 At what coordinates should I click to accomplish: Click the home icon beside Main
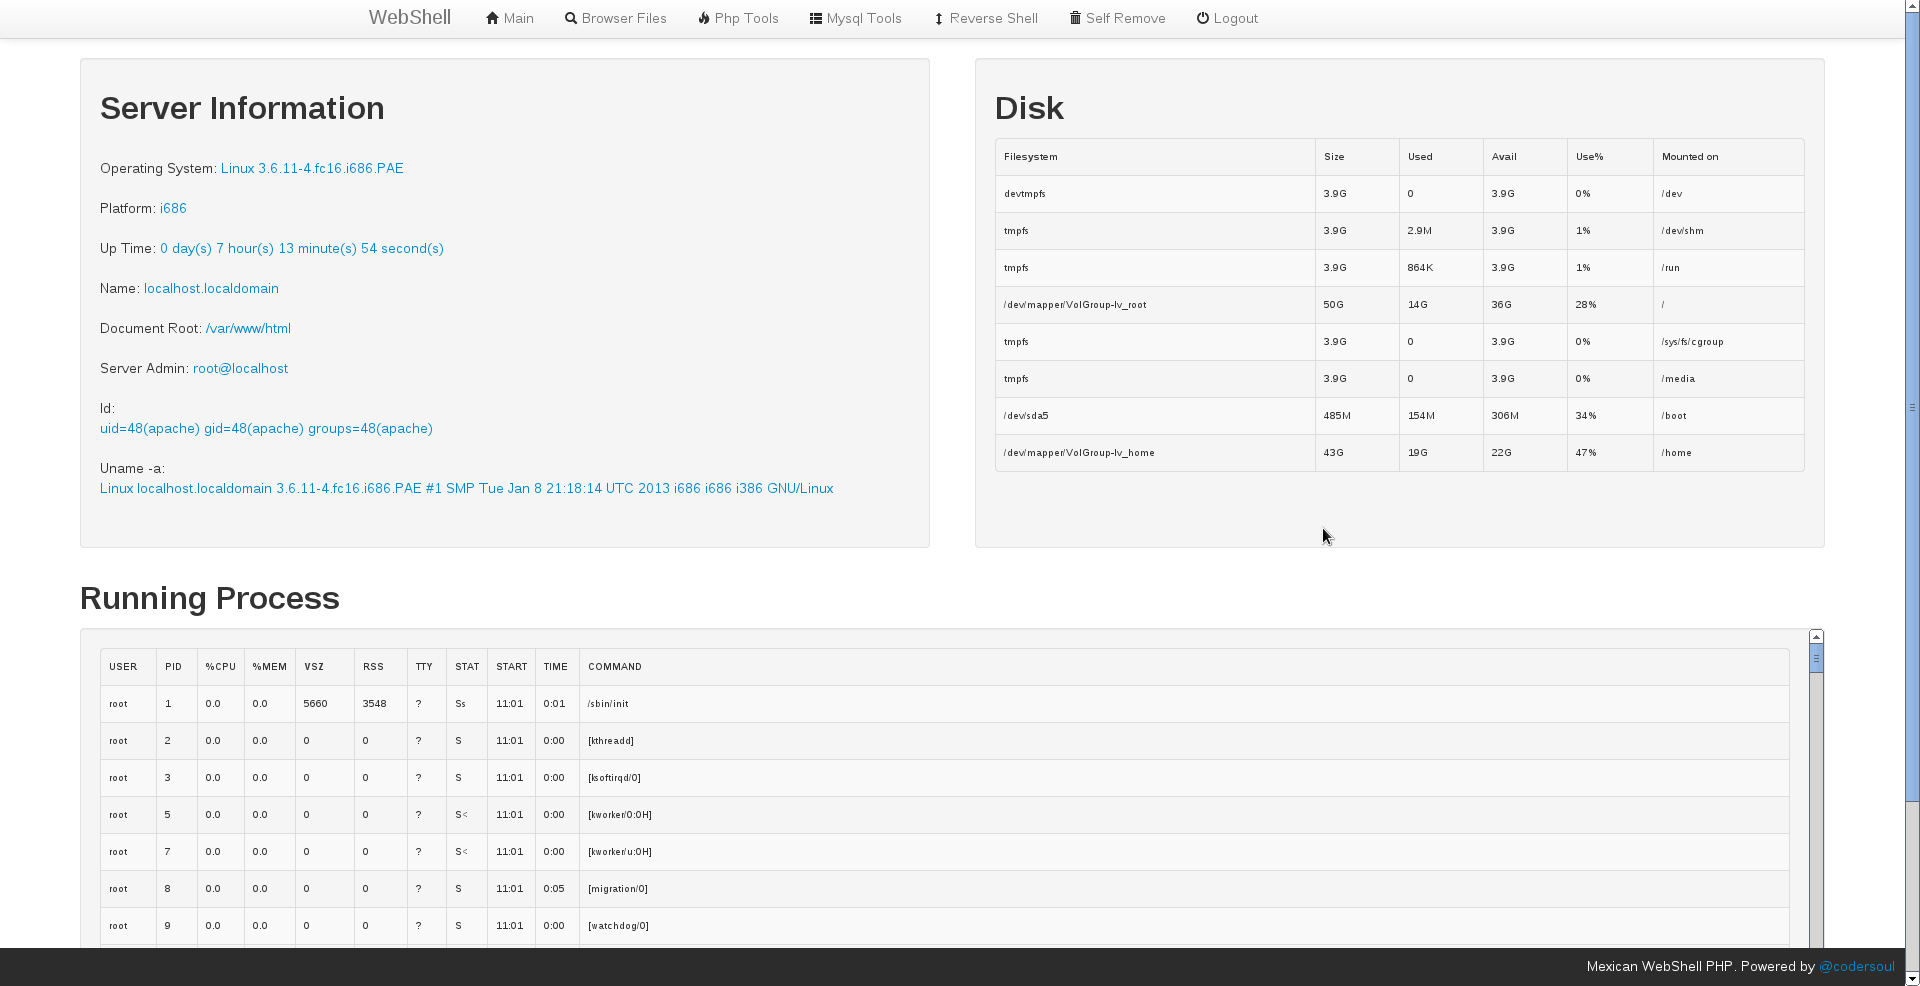click(x=492, y=18)
